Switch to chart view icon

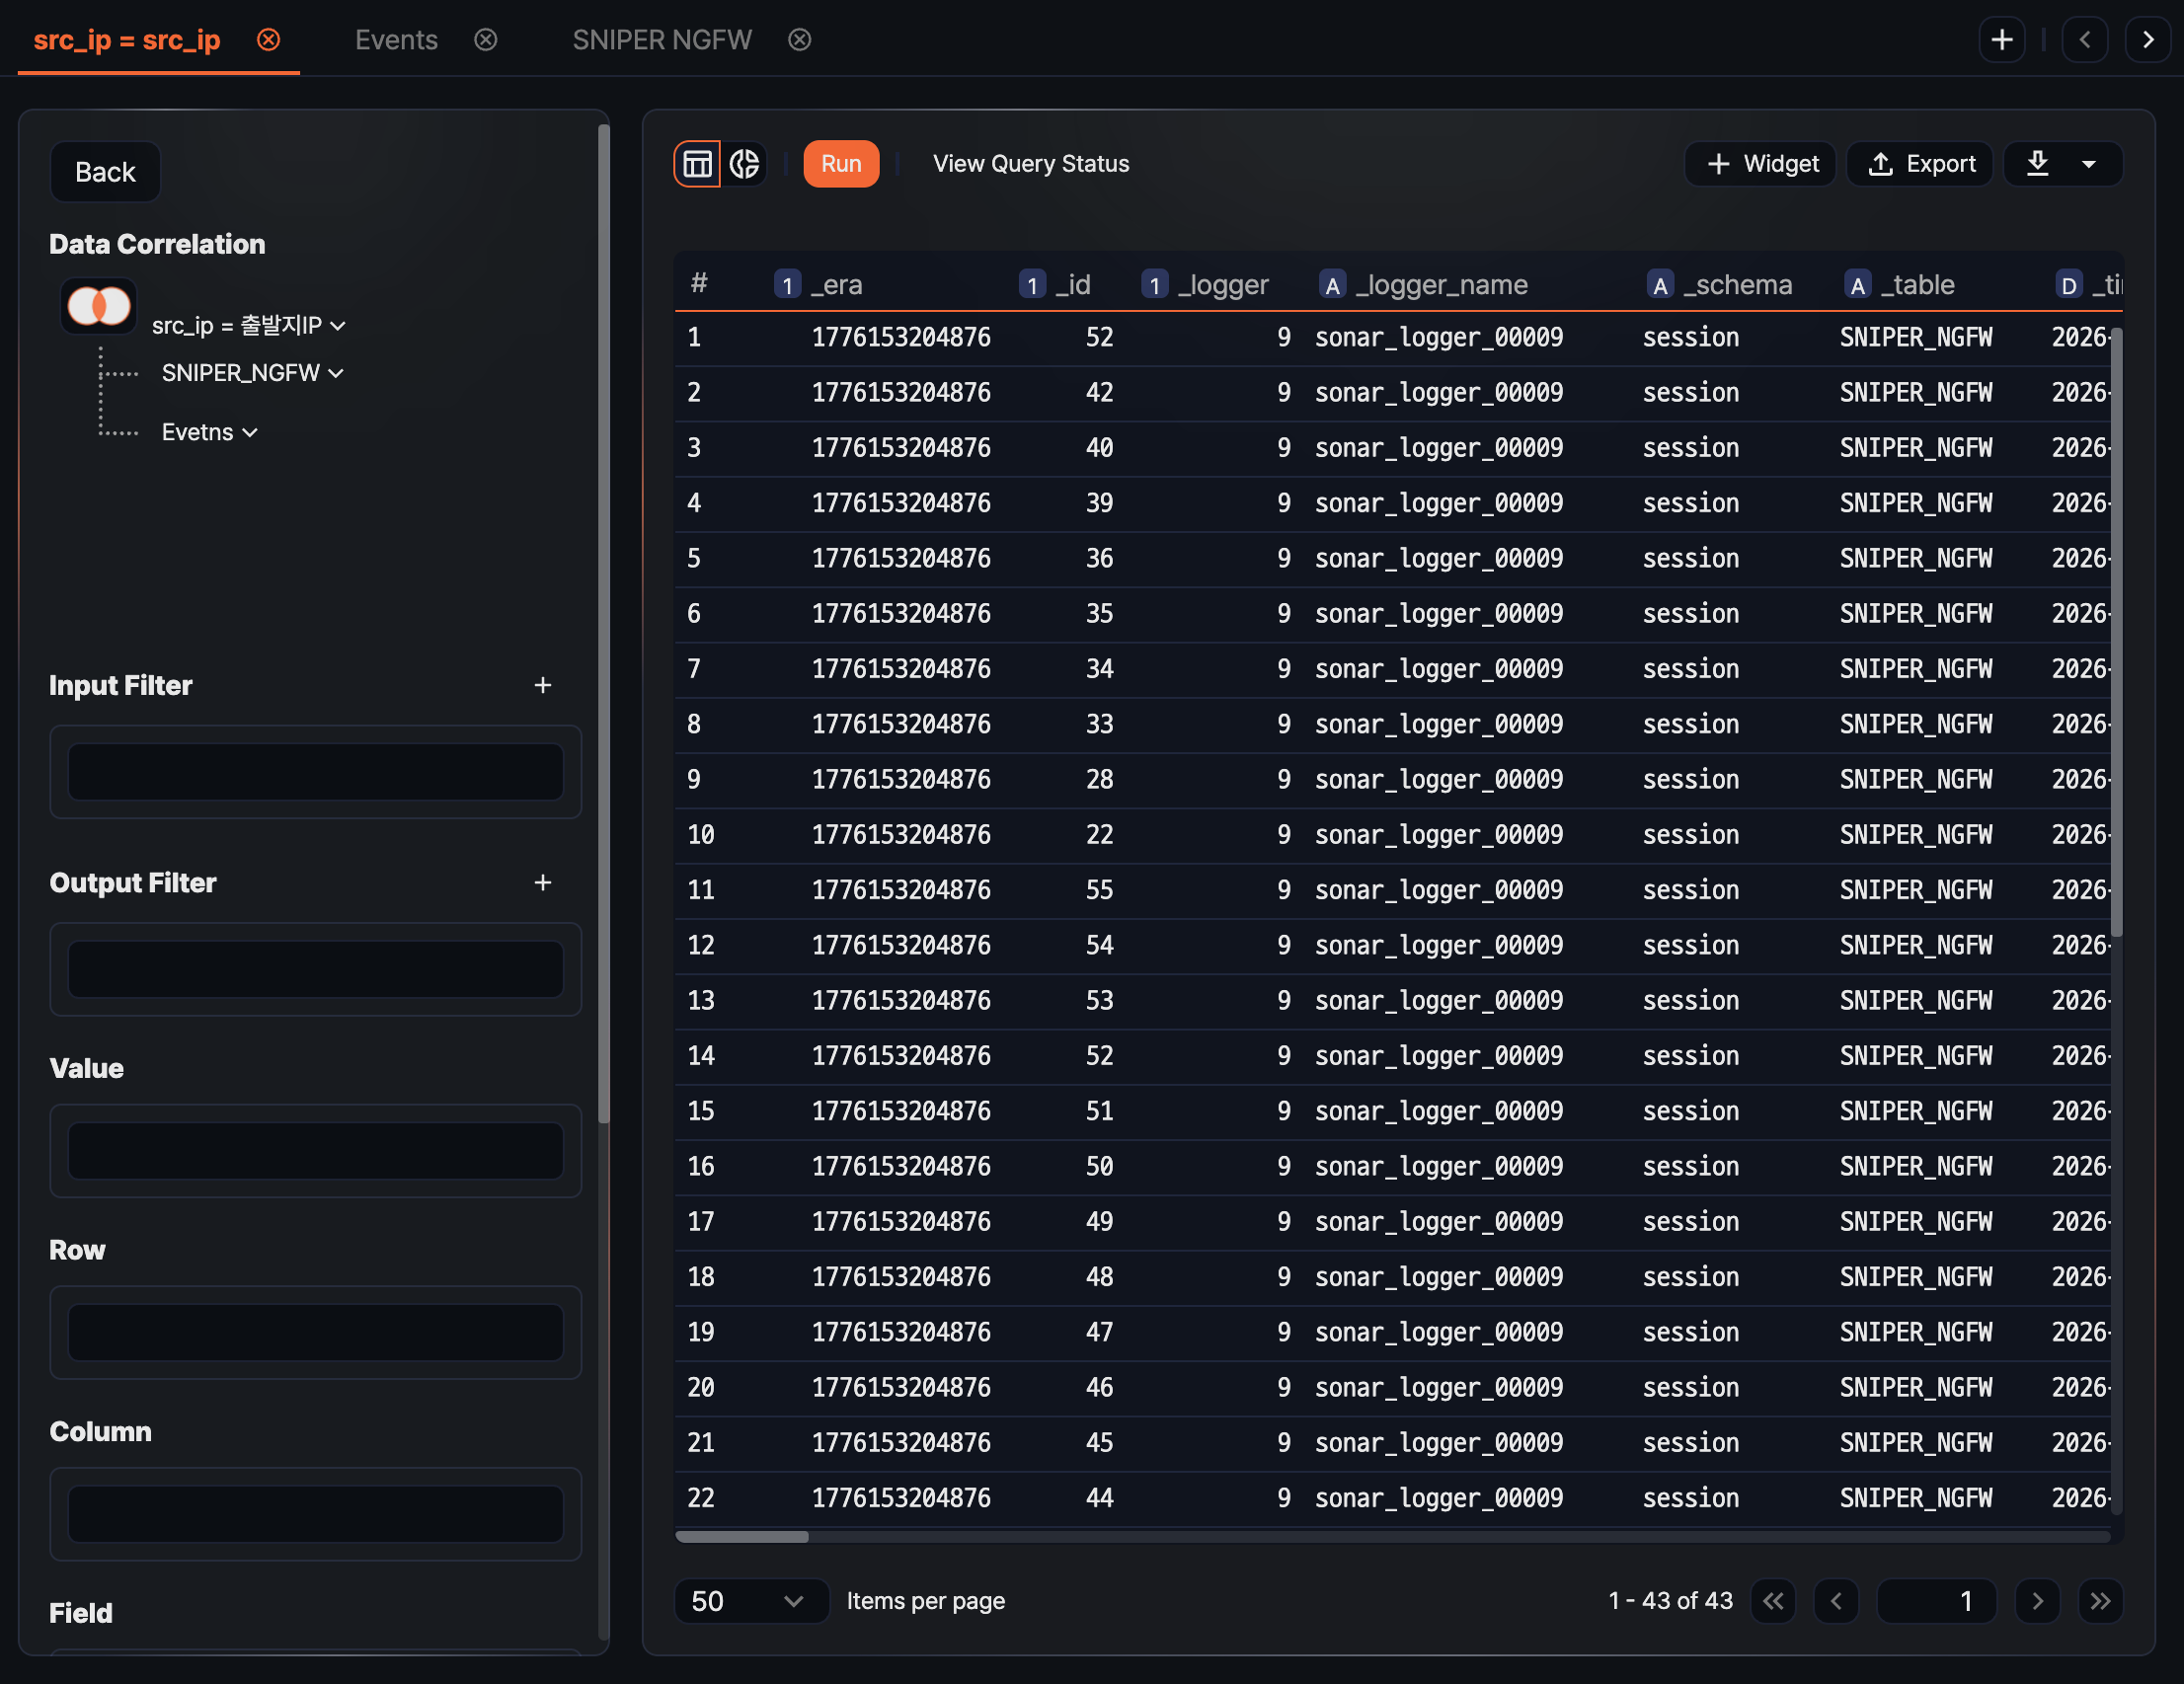744,164
